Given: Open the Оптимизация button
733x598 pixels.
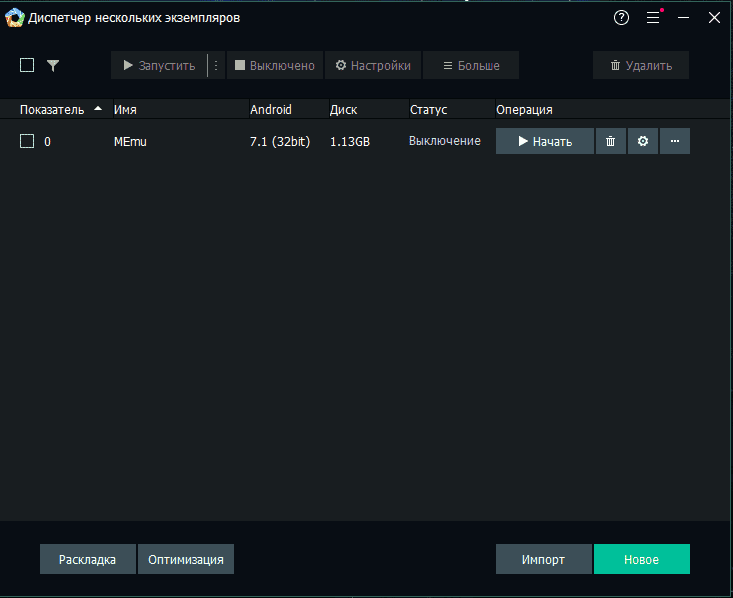Looking at the screenshot, I should [186, 559].
